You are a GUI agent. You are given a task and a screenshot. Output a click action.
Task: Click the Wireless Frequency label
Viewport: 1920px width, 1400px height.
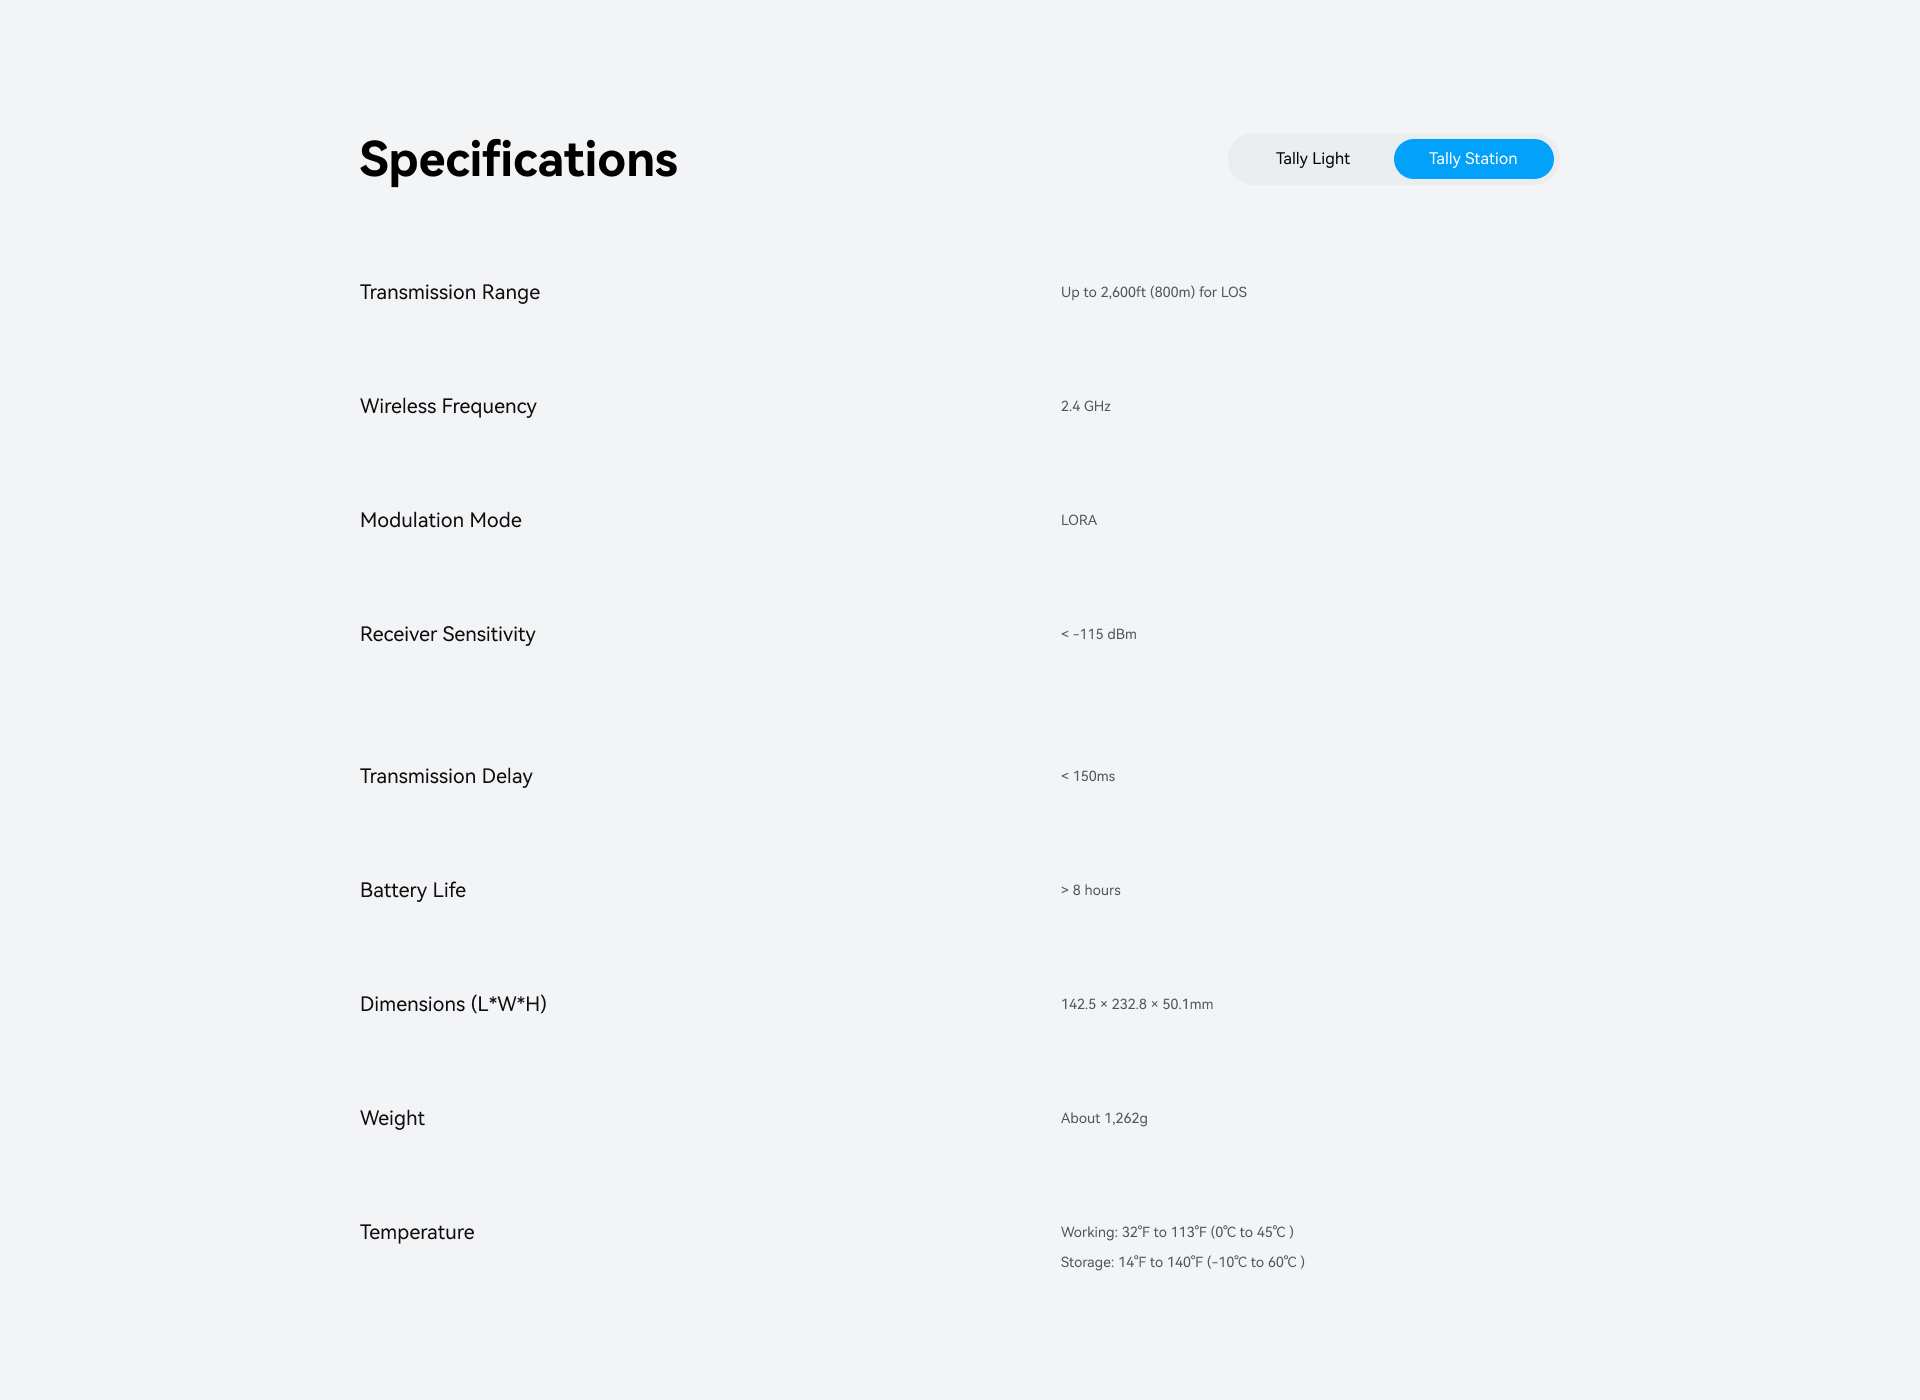pos(448,406)
